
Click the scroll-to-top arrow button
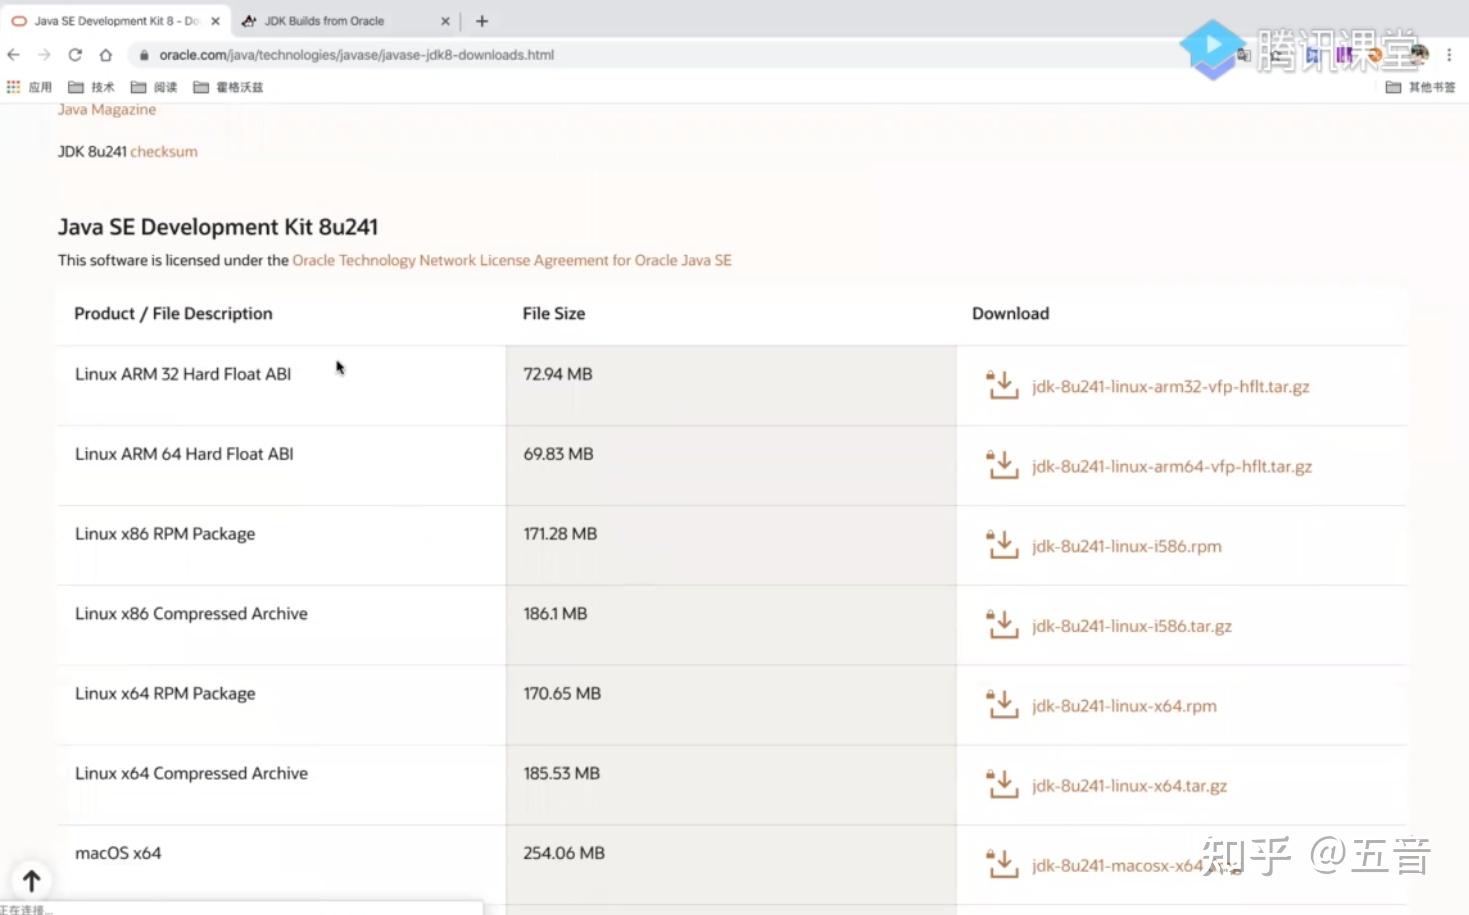click(32, 880)
